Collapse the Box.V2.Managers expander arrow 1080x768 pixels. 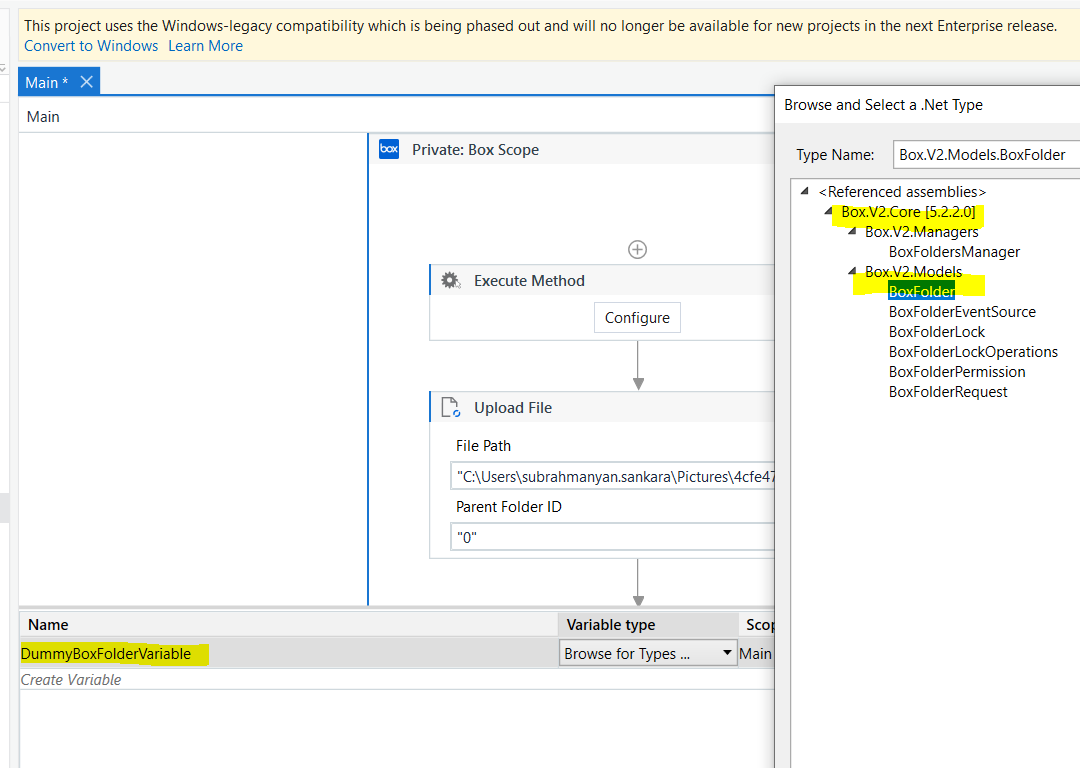(852, 231)
